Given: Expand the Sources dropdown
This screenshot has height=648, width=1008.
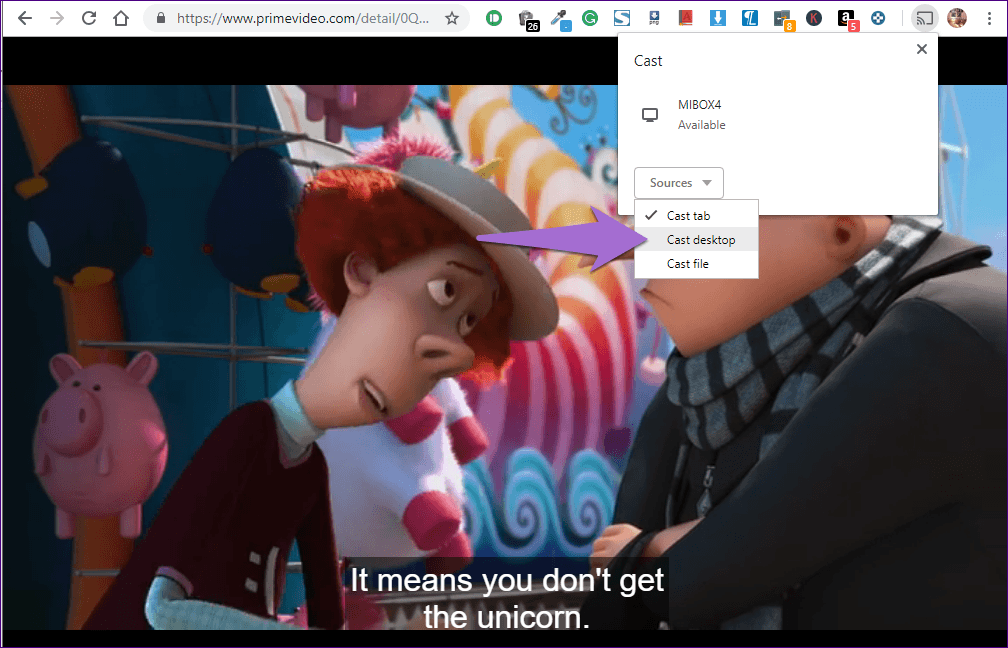Looking at the screenshot, I should pyautogui.click(x=679, y=183).
